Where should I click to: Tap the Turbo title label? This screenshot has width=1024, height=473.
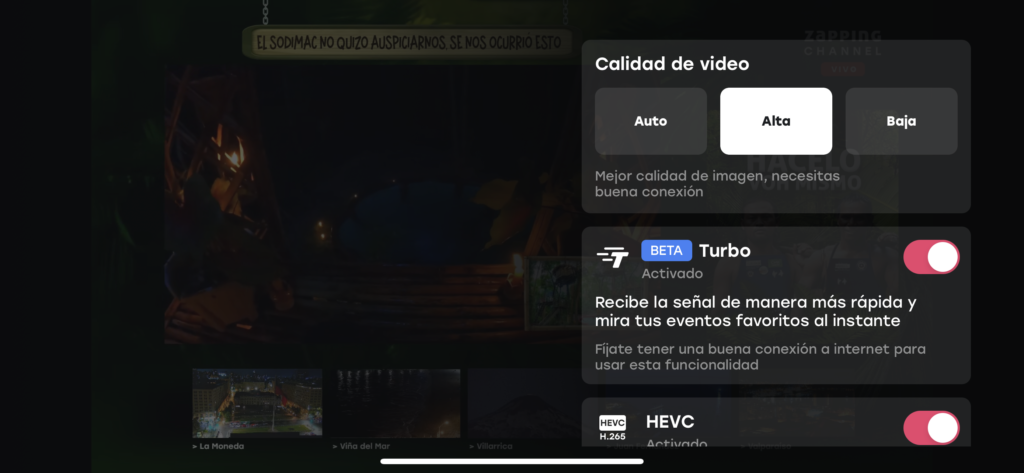pos(725,250)
